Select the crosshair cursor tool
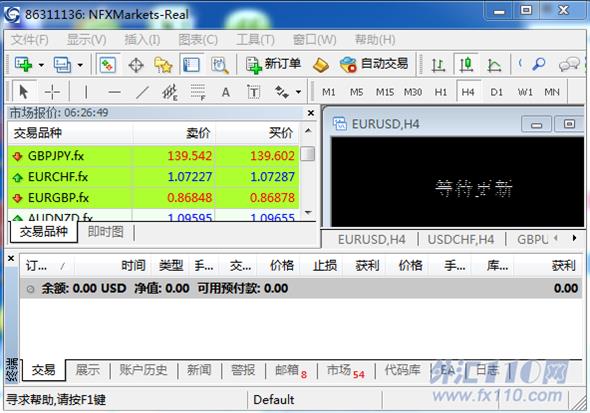The width and height of the screenshot is (590, 413). coord(52,92)
